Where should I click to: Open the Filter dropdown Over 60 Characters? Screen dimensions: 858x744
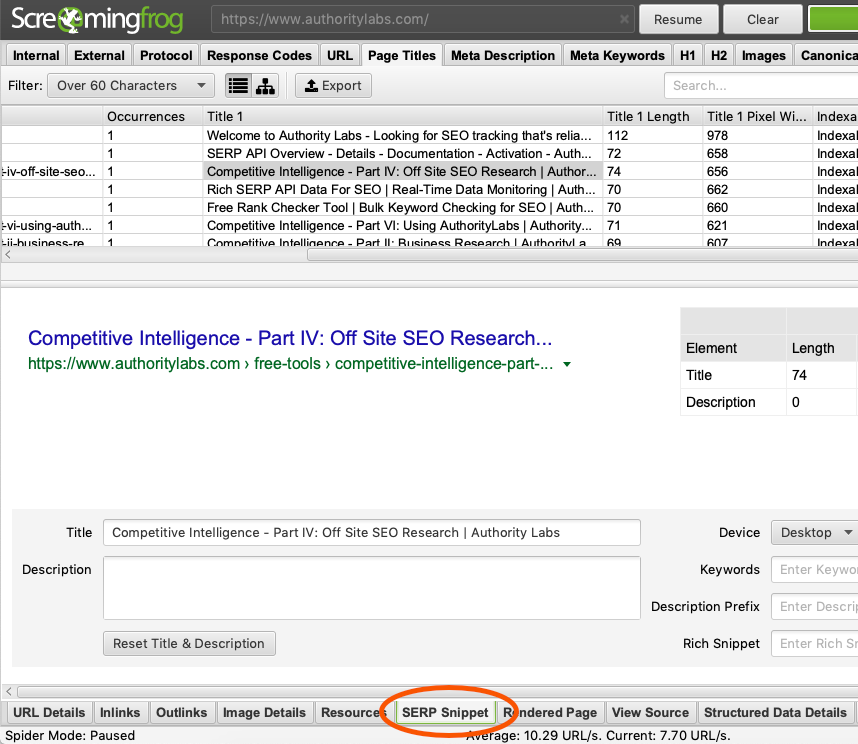[x=131, y=86]
